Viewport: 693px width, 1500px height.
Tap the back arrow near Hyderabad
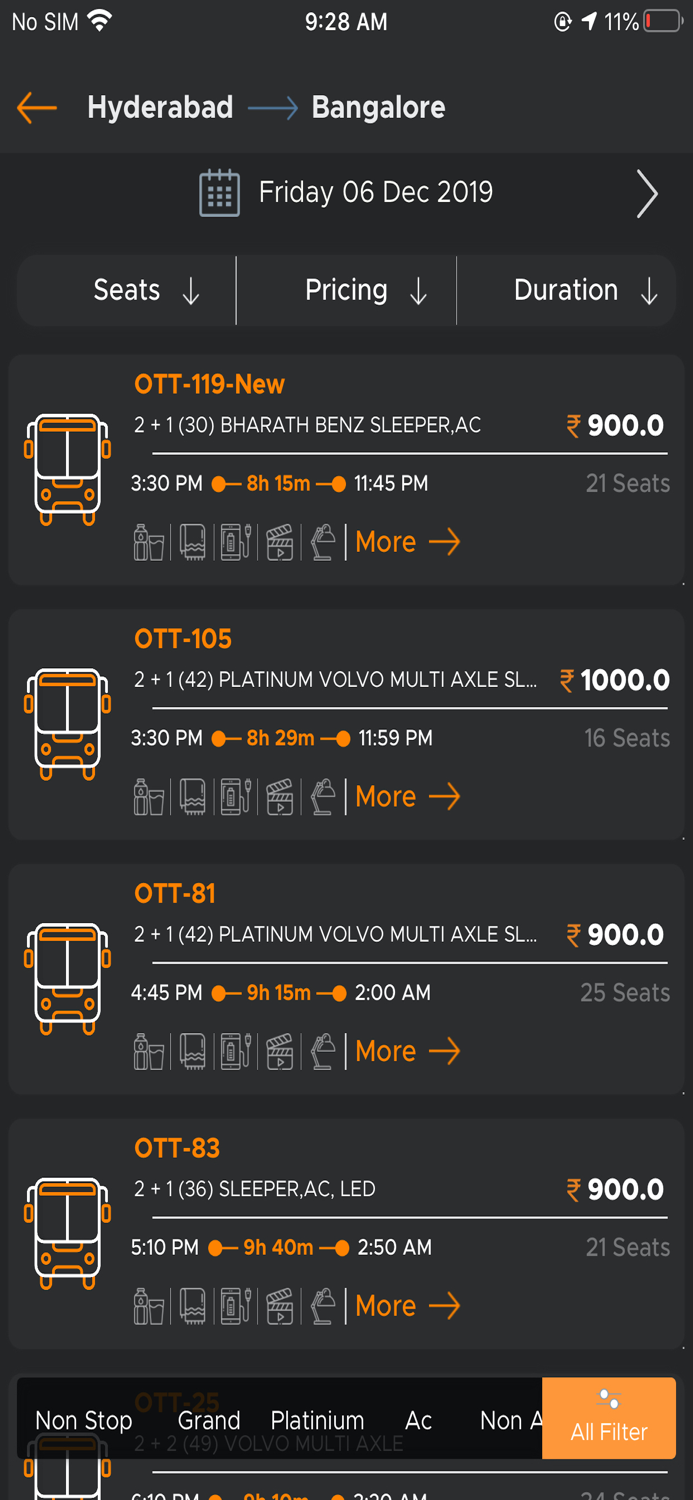point(36,107)
